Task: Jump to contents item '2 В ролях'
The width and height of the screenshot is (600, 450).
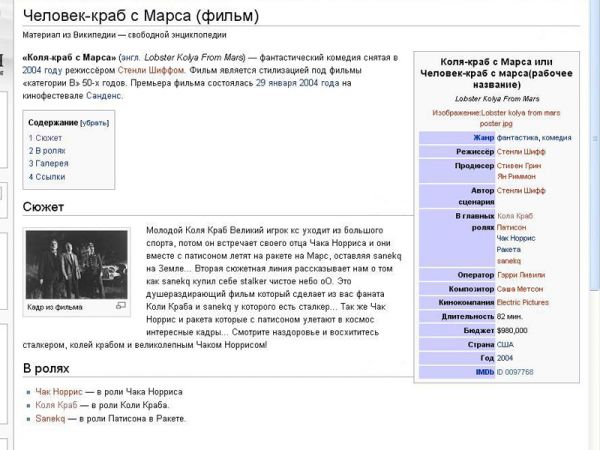Action: tap(47, 151)
